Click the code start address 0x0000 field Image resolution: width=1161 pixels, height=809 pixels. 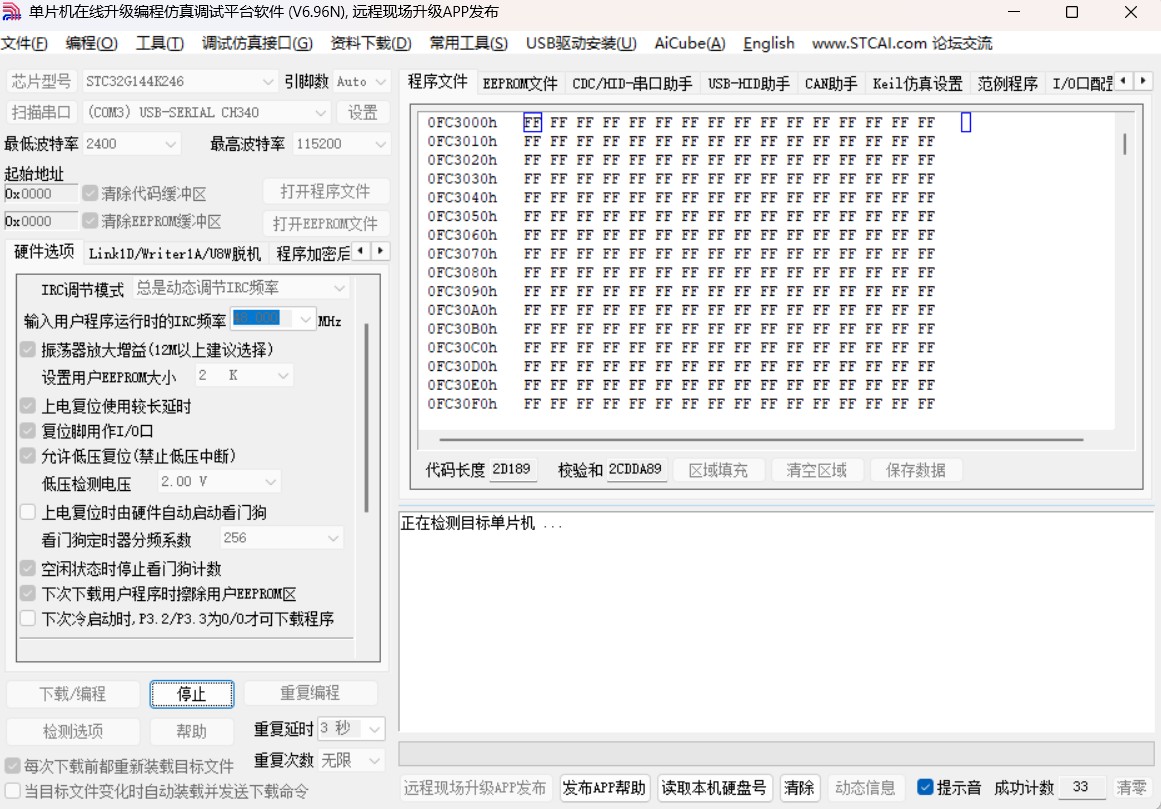[x=40, y=193]
